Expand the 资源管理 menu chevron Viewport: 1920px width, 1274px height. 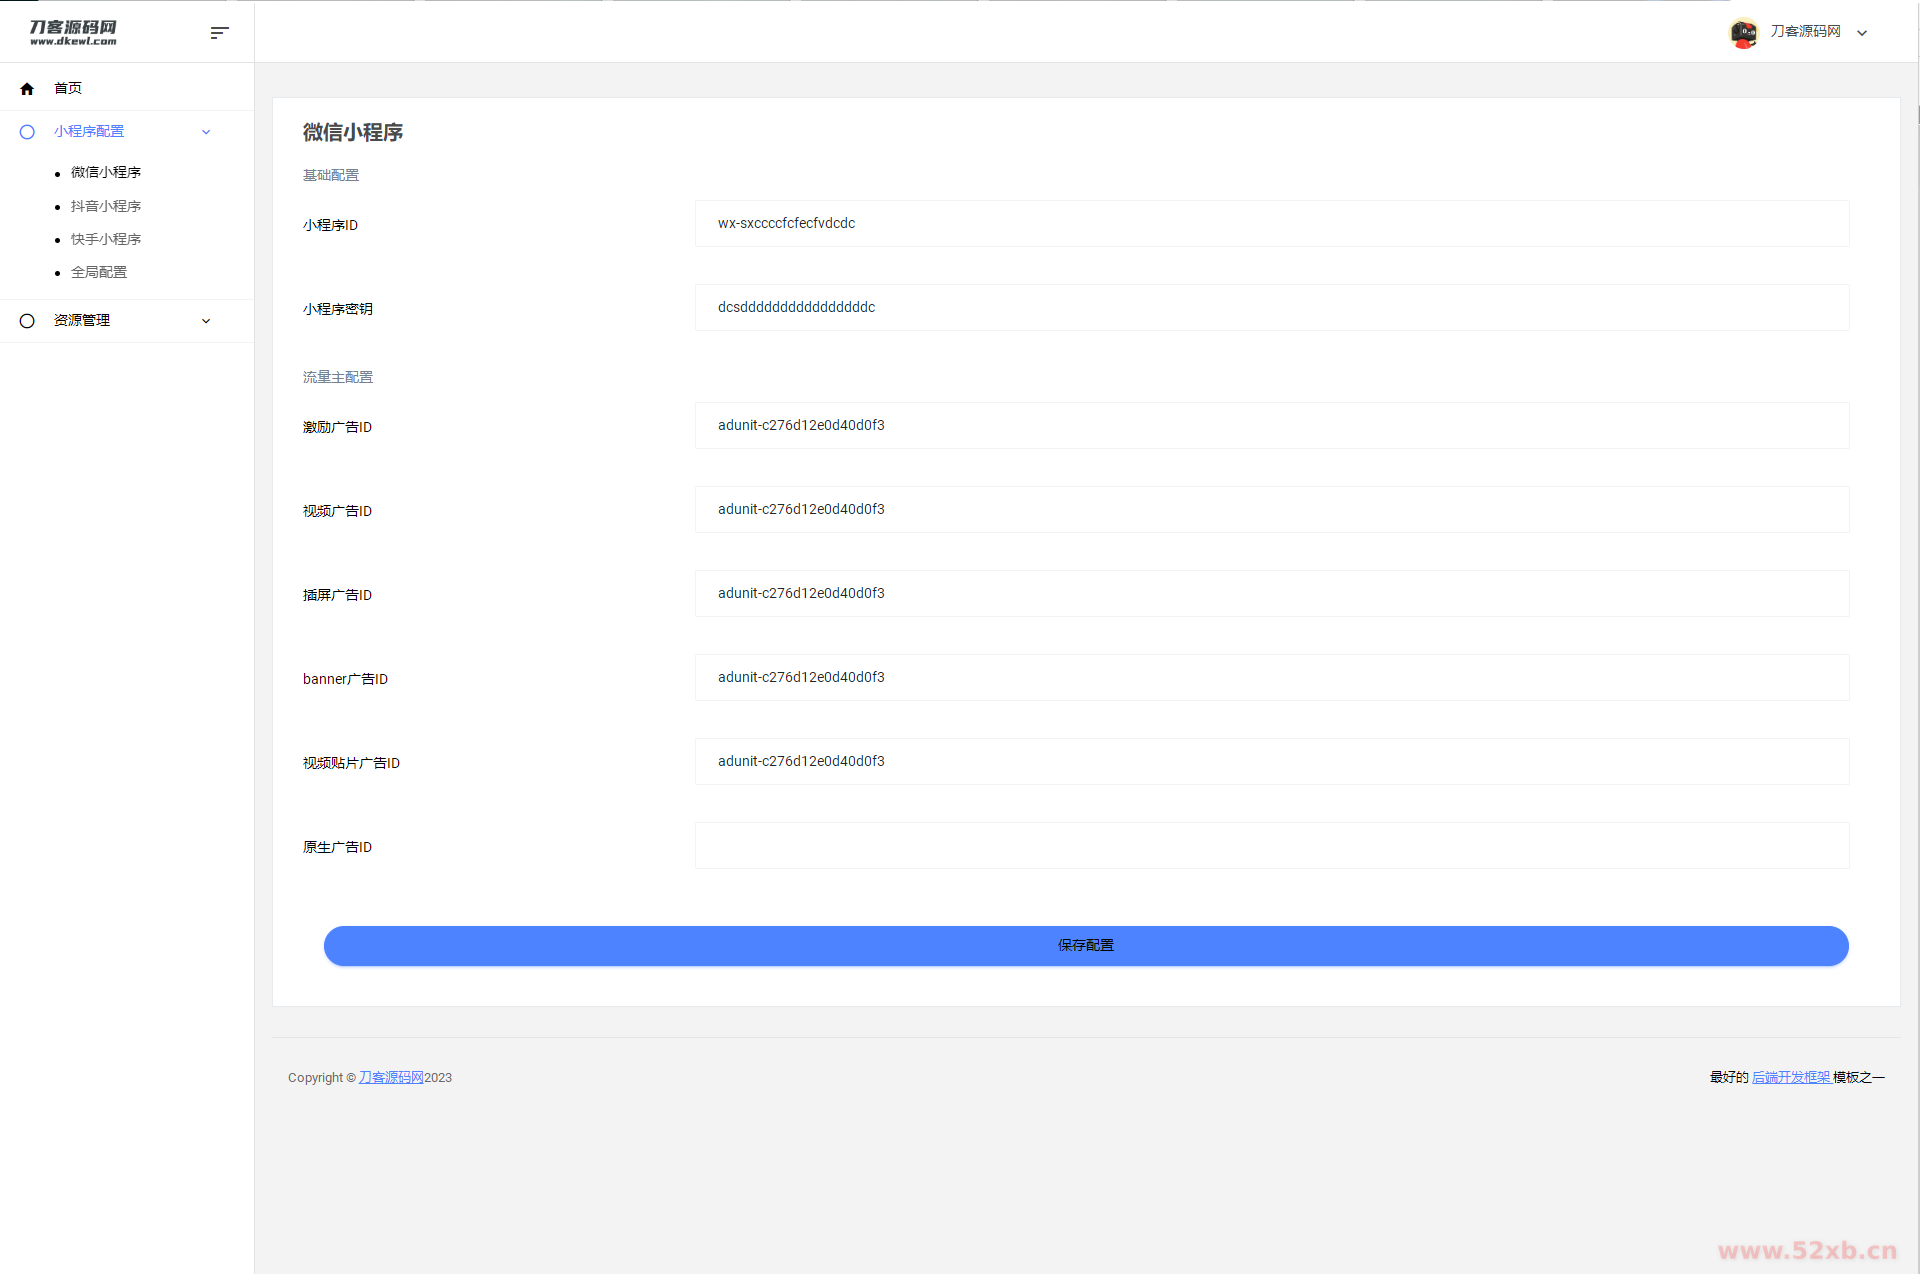pos(206,321)
